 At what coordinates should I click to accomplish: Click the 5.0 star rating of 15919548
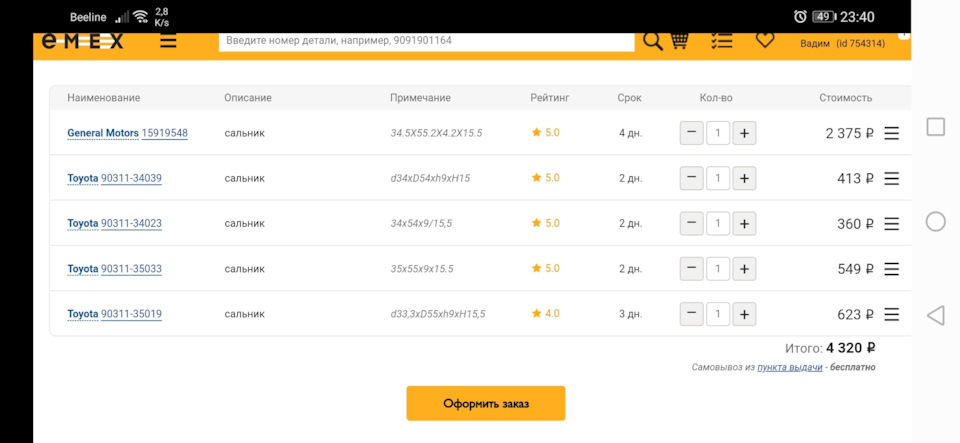tap(546, 132)
